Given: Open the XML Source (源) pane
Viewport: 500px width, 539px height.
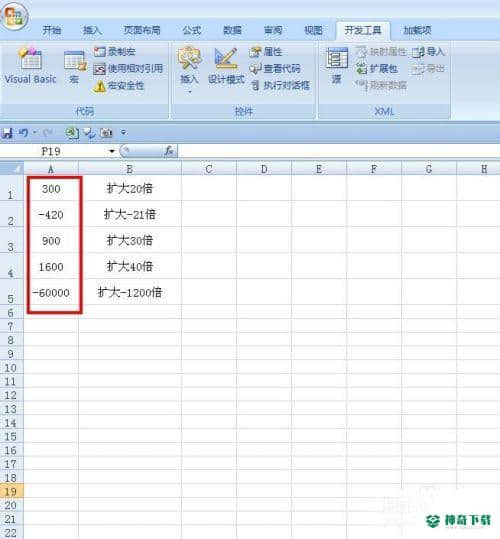Looking at the screenshot, I should (336, 66).
